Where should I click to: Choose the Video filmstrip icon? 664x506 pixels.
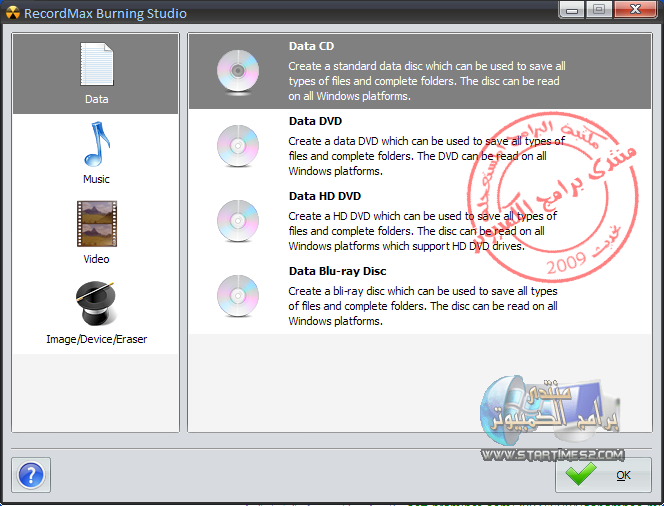click(97, 224)
